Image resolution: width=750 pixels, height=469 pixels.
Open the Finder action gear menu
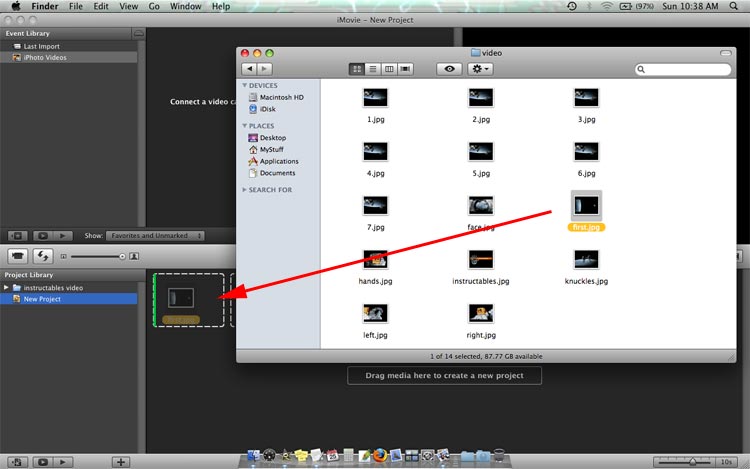click(480, 69)
